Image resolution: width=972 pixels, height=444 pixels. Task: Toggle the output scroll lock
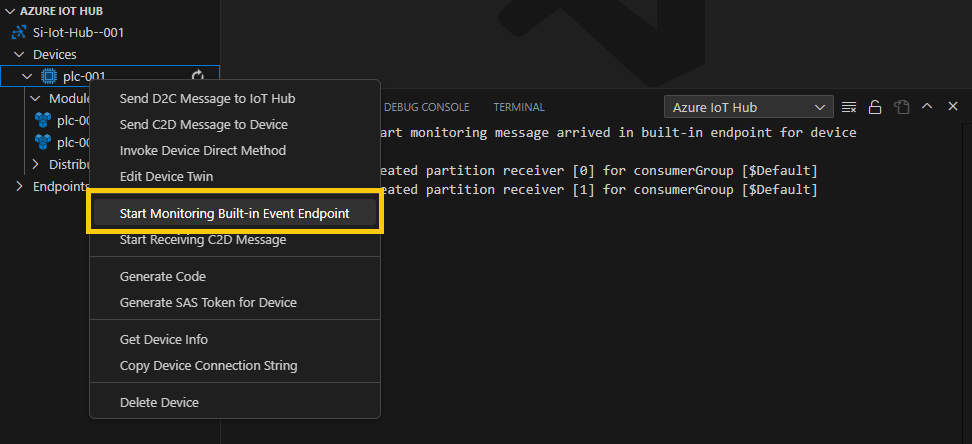click(875, 107)
